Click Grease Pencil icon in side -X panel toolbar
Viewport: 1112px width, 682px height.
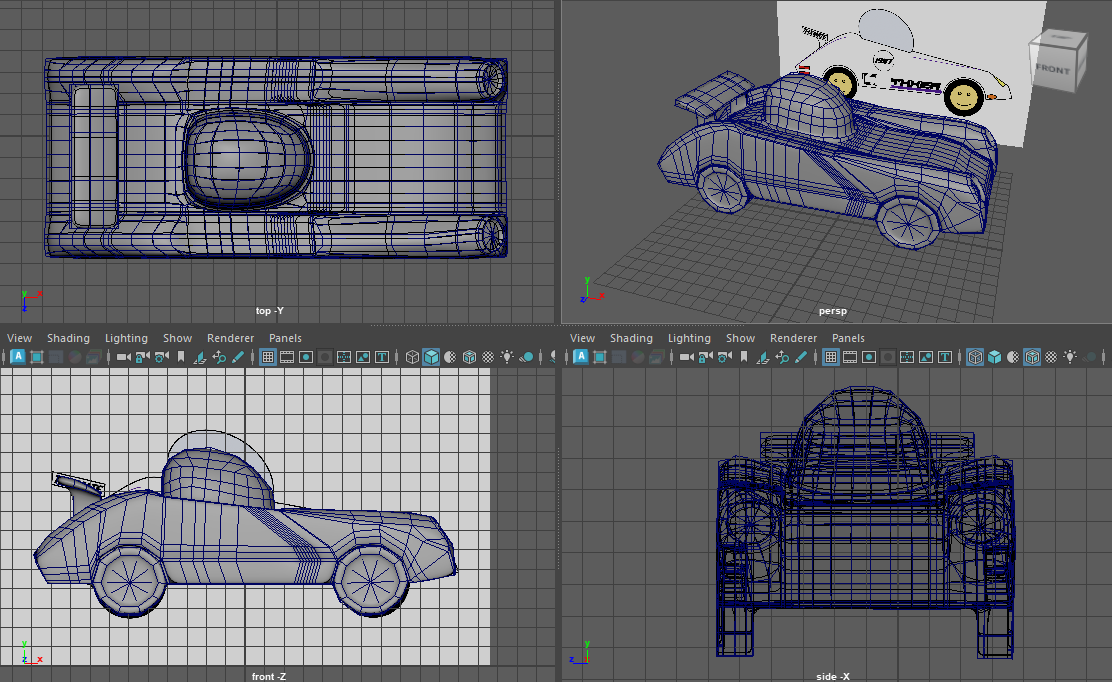click(x=801, y=357)
